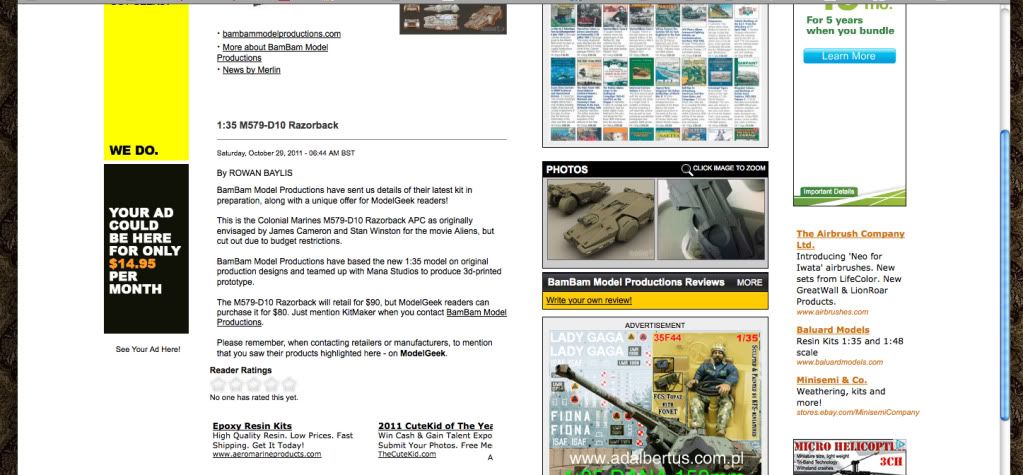Open The Airbrush Company Ltd. ad link
1023x475 pixels.
coord(850,239)
